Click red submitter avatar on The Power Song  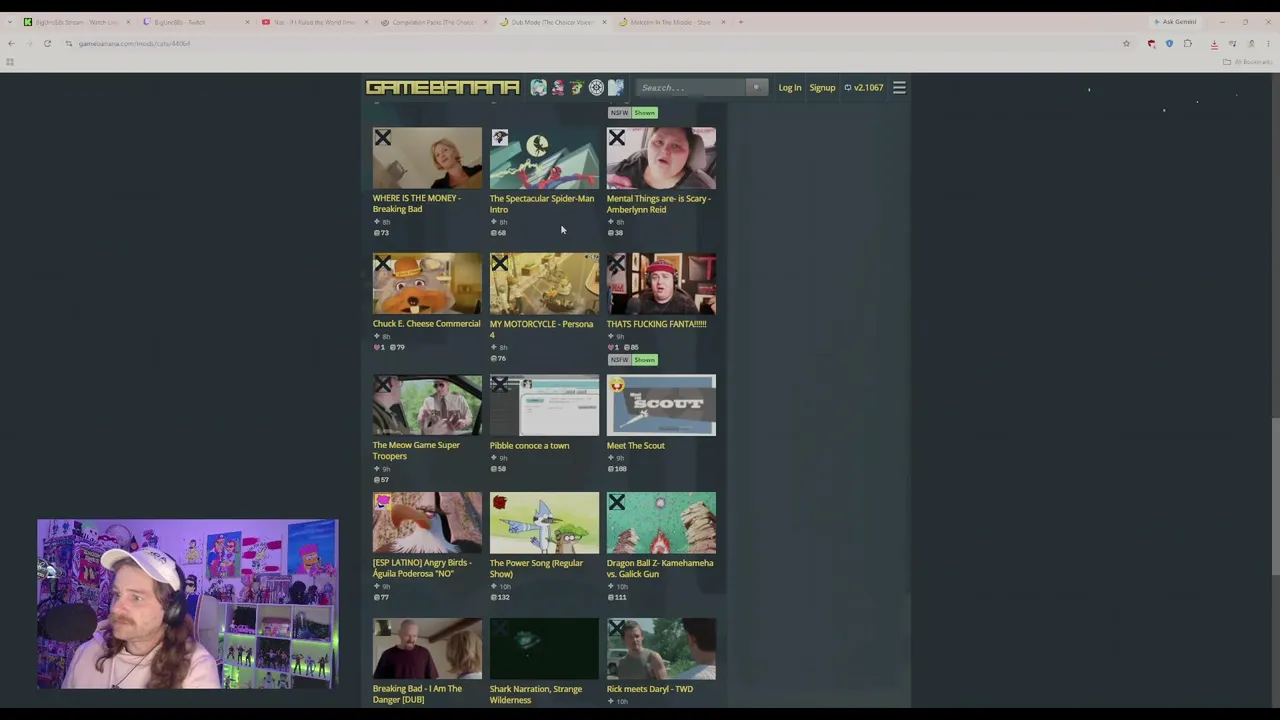(x=500, y=502)
